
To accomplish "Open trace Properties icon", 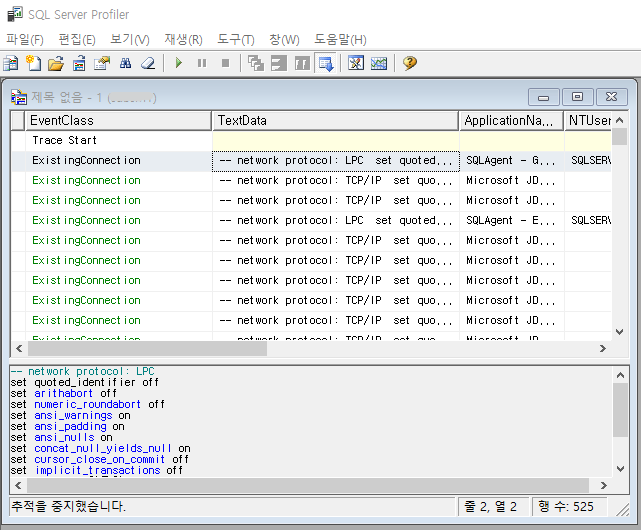I will (102, 63).
